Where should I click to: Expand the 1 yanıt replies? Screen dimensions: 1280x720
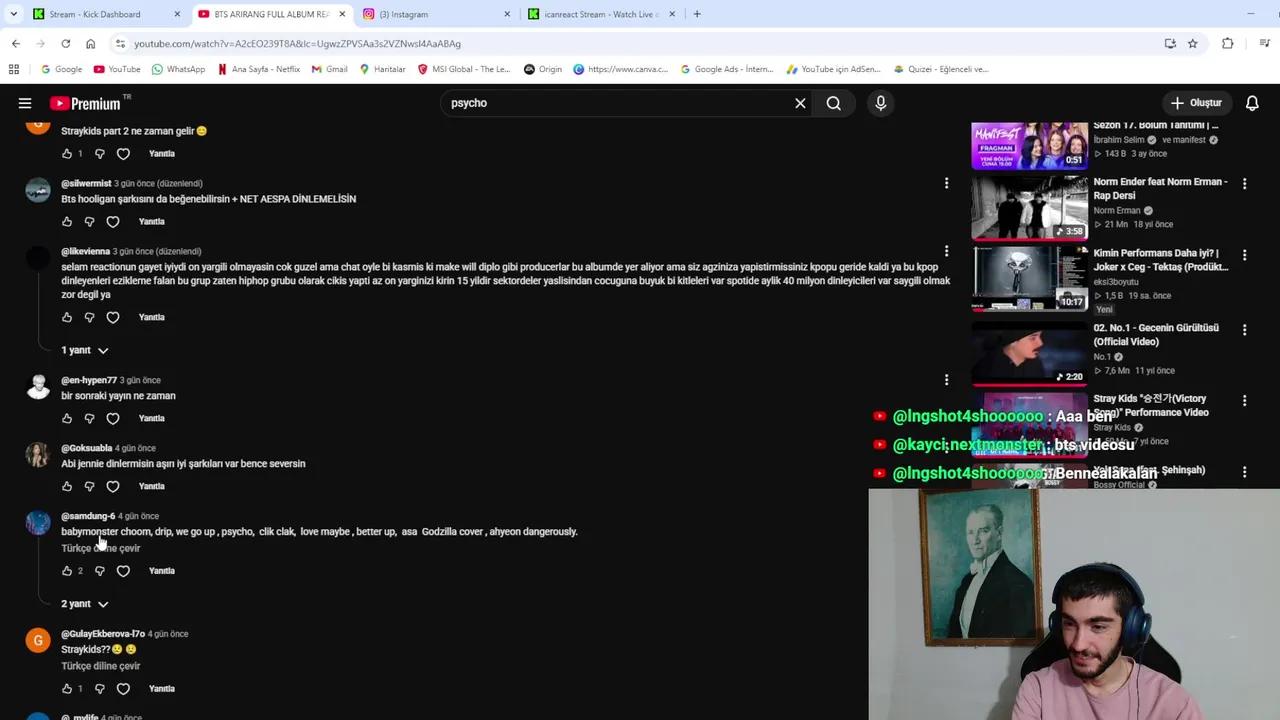pyautogui.click(x=84, y=350)
